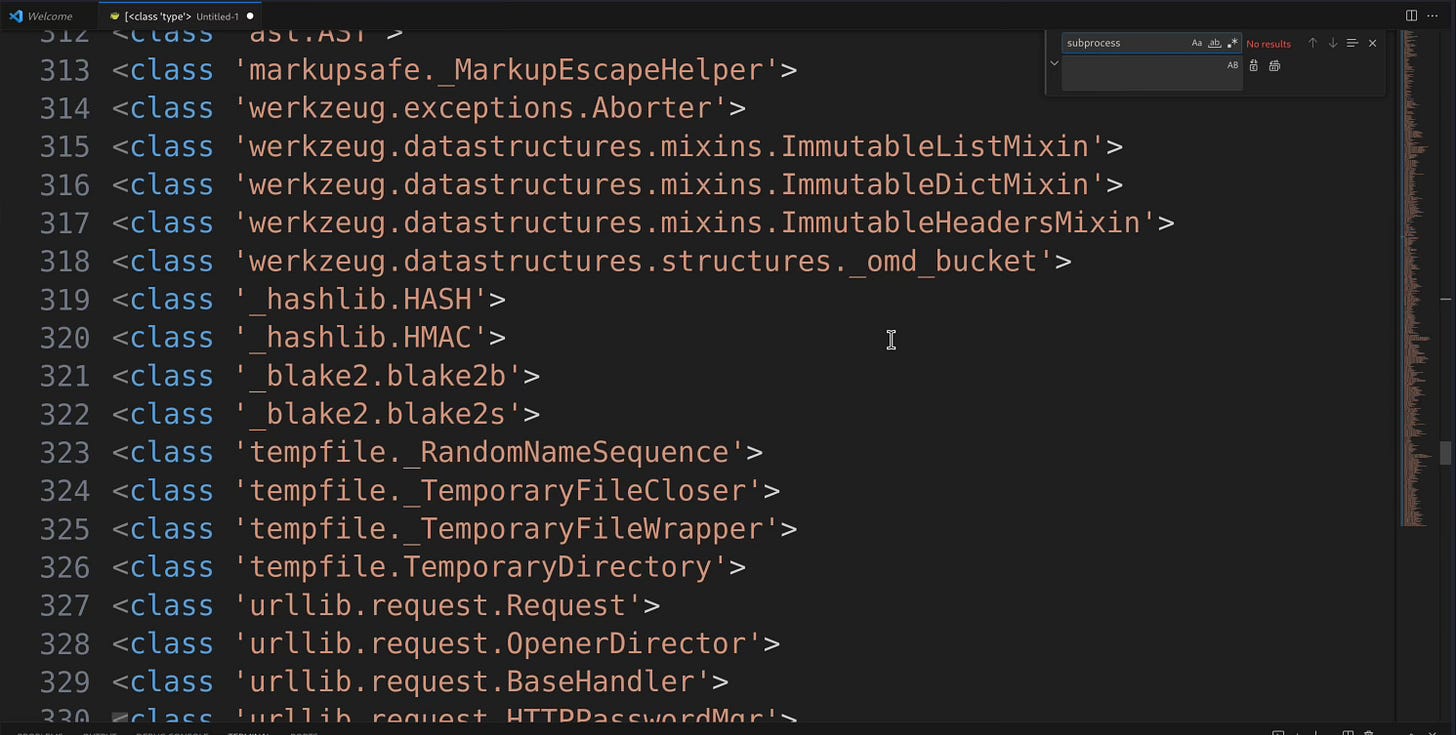Image resolution: width=1456 pixels, height=735 pixels.
Task: Click line number 325
Action: 65,529
